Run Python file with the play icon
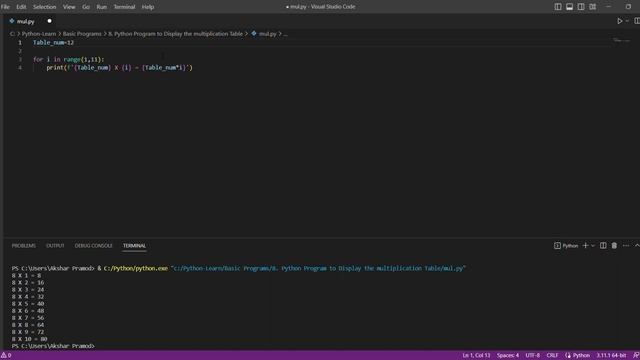 [620, 21]
